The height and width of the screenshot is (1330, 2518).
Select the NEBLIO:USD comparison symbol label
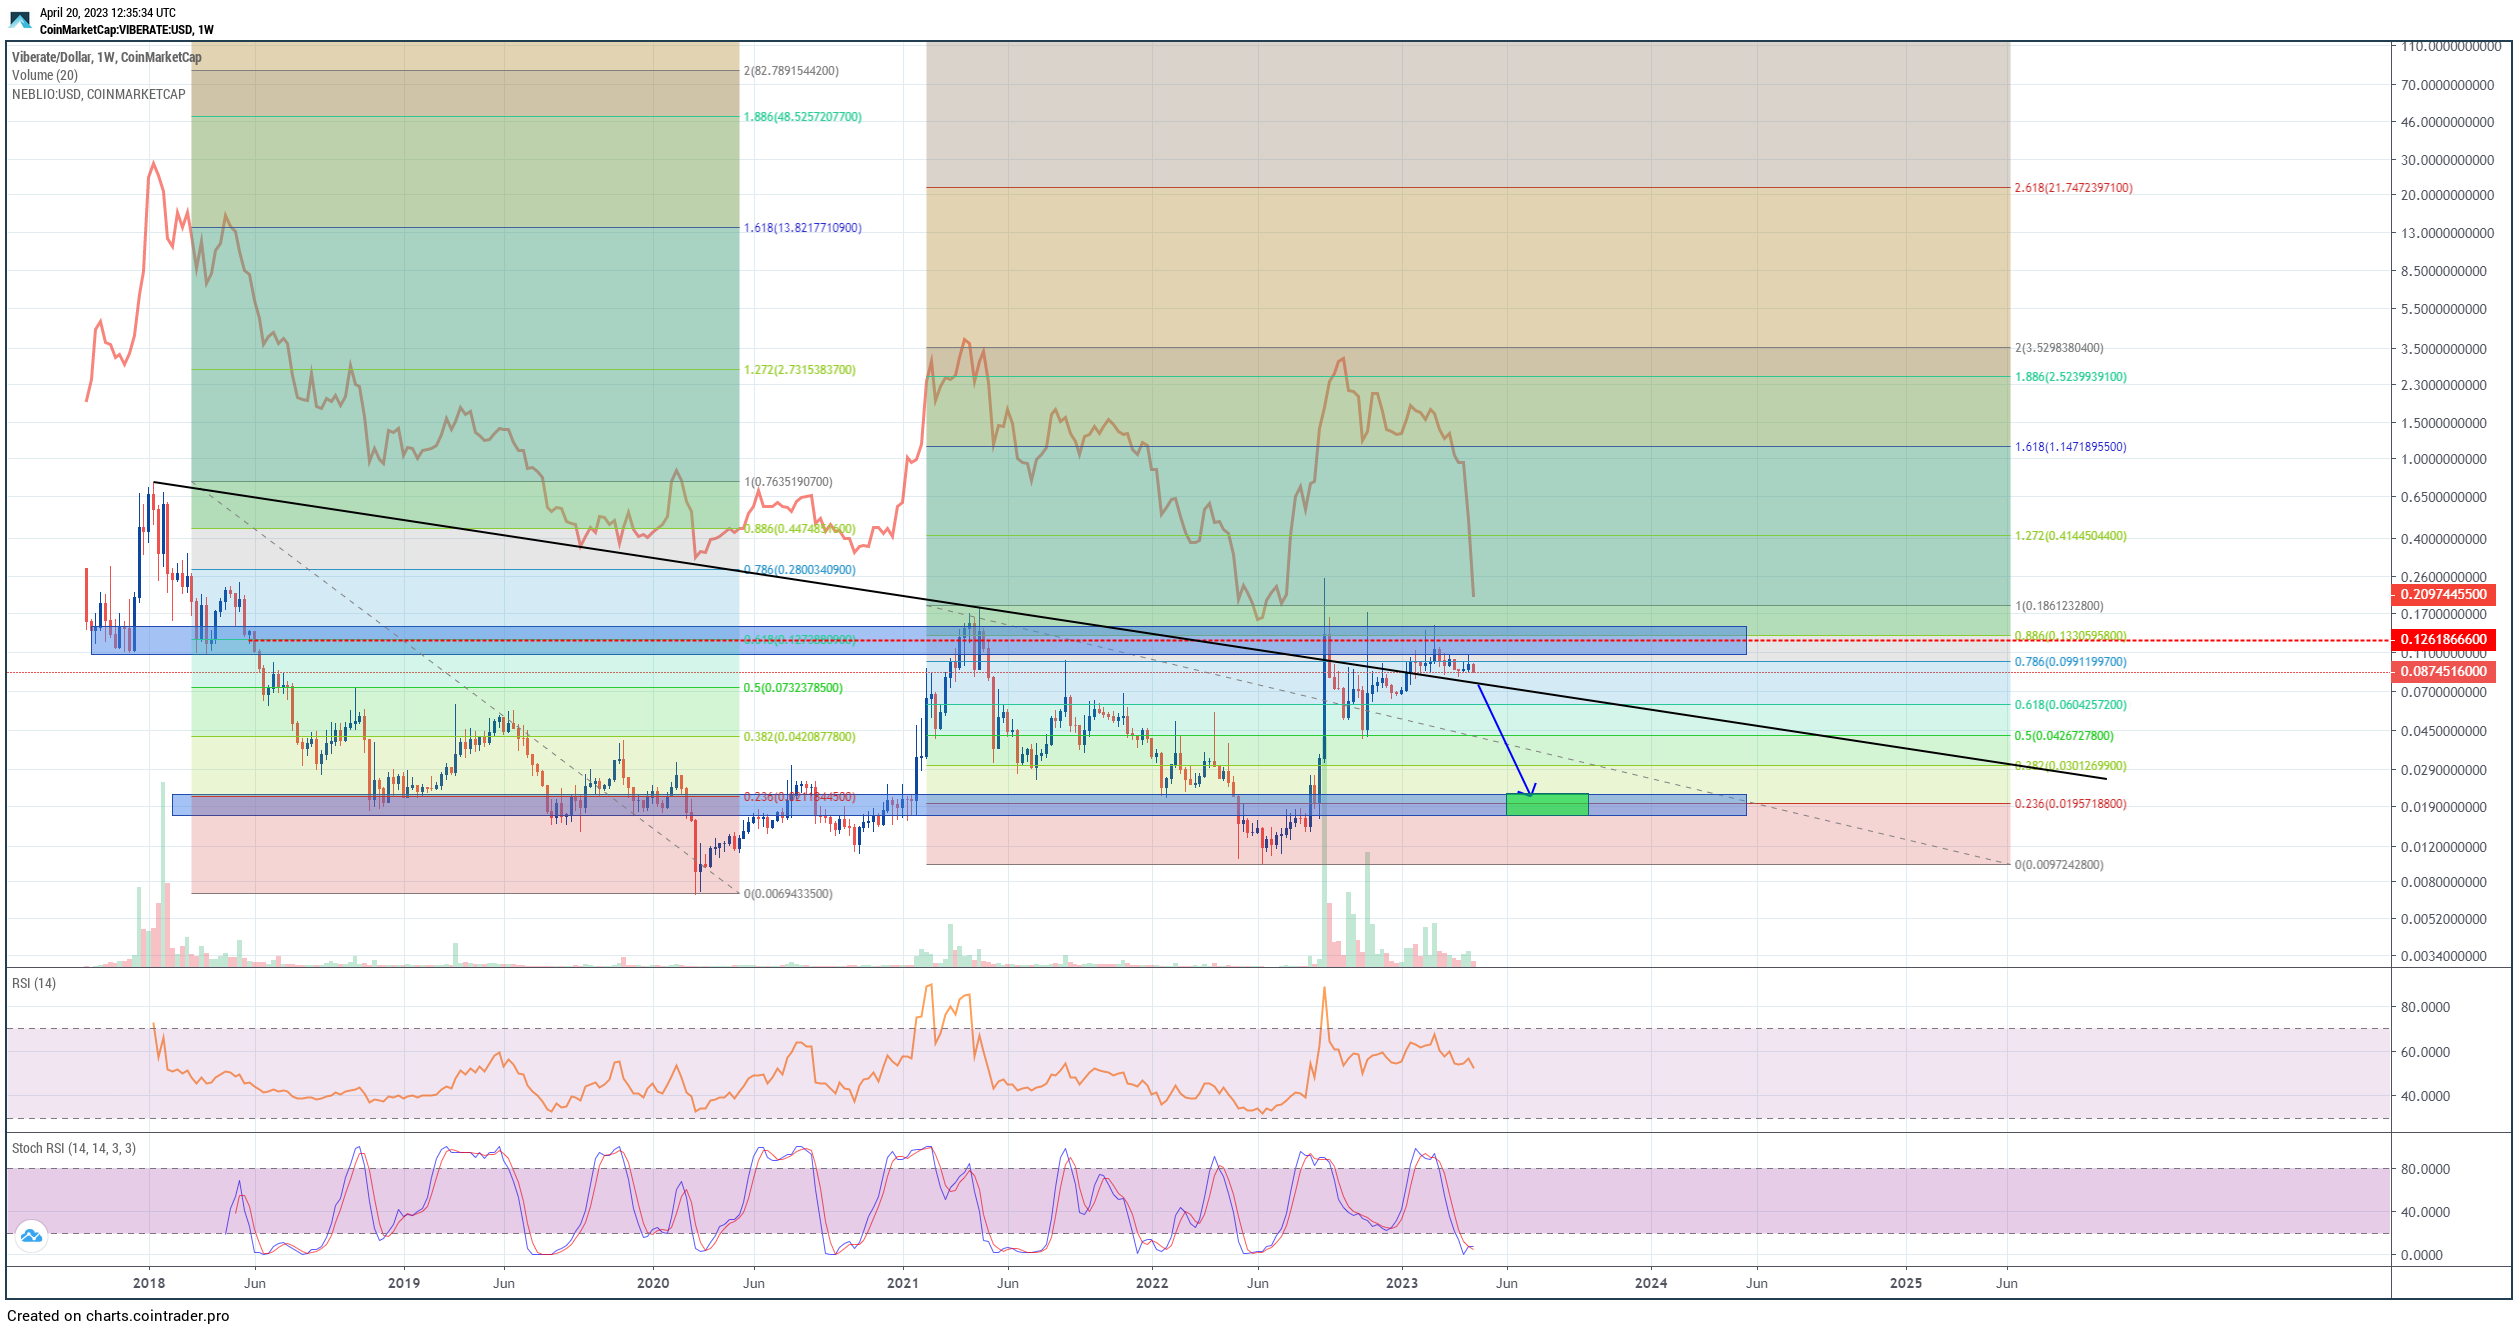(98, 95)
